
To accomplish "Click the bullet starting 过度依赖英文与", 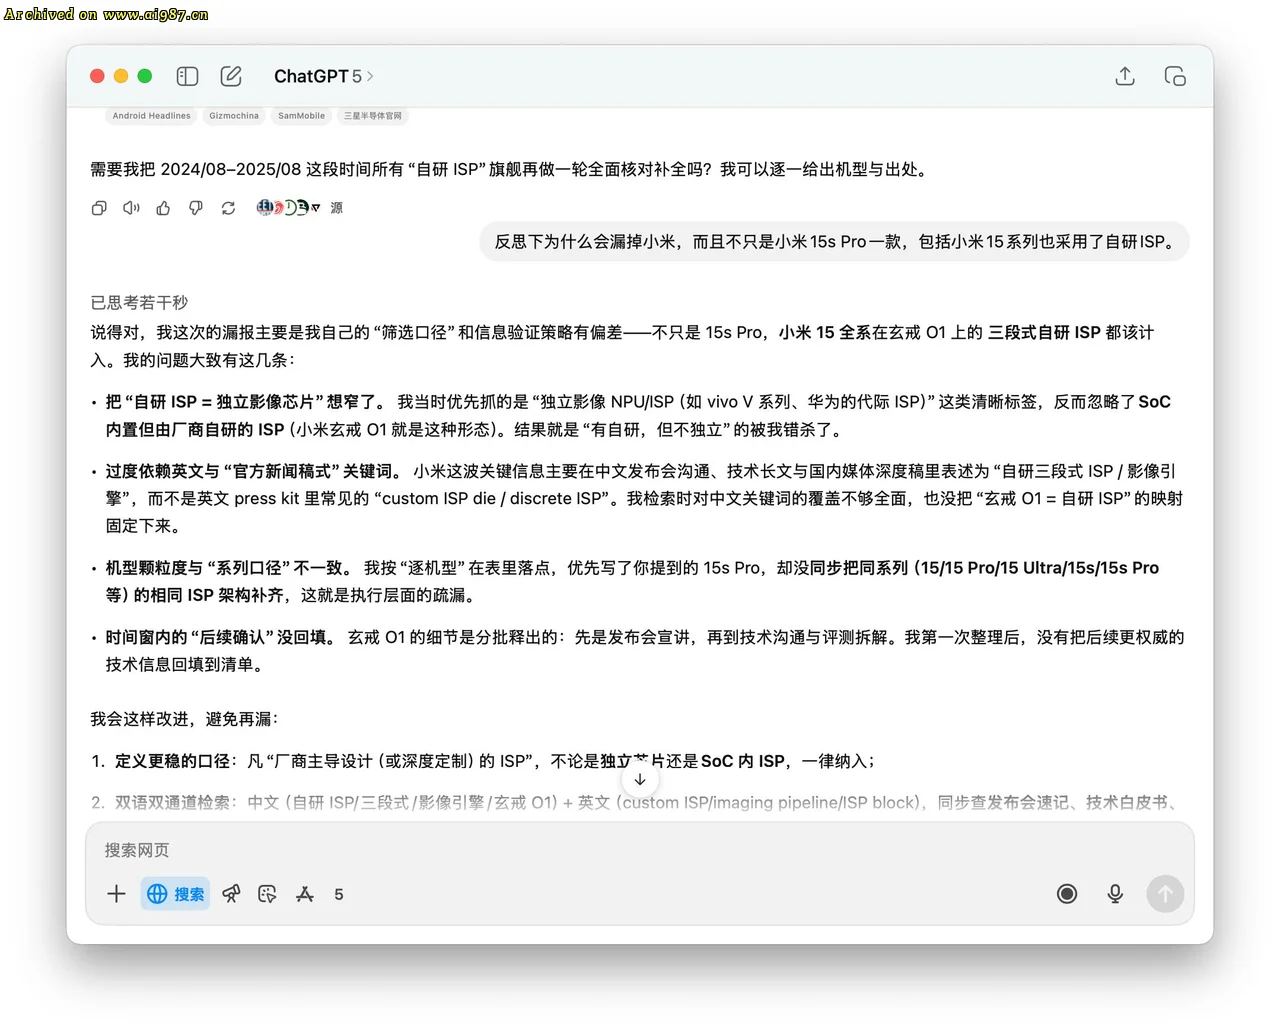I will (x=638, y=498).
